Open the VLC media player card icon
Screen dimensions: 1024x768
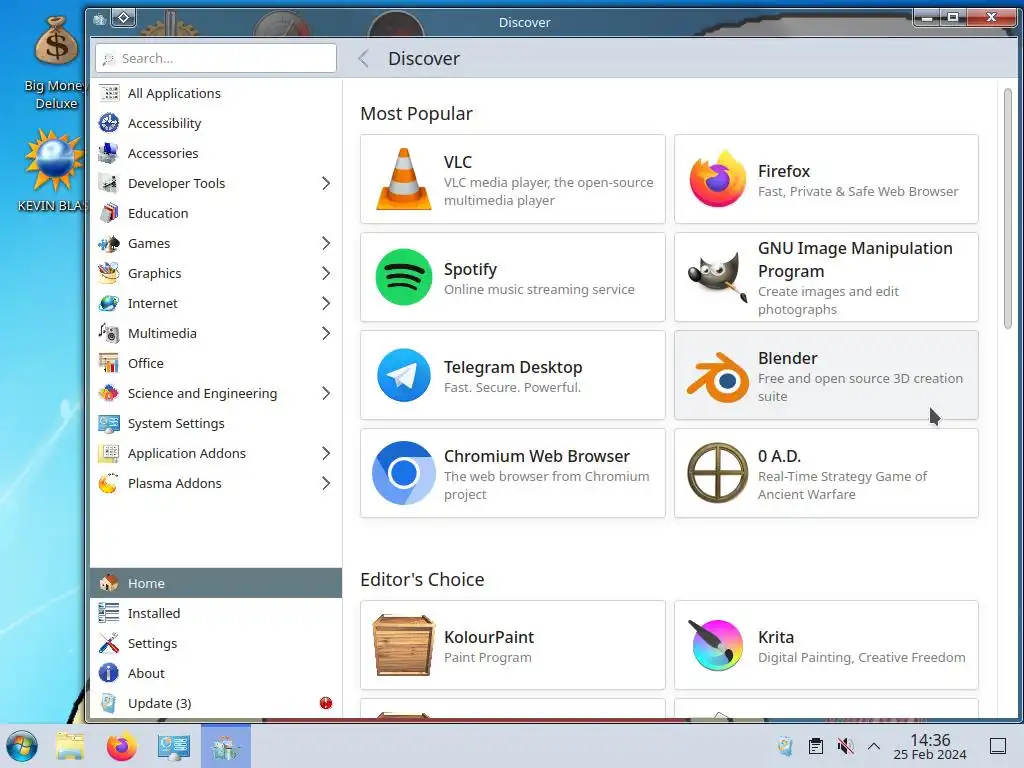coord(404,179)
